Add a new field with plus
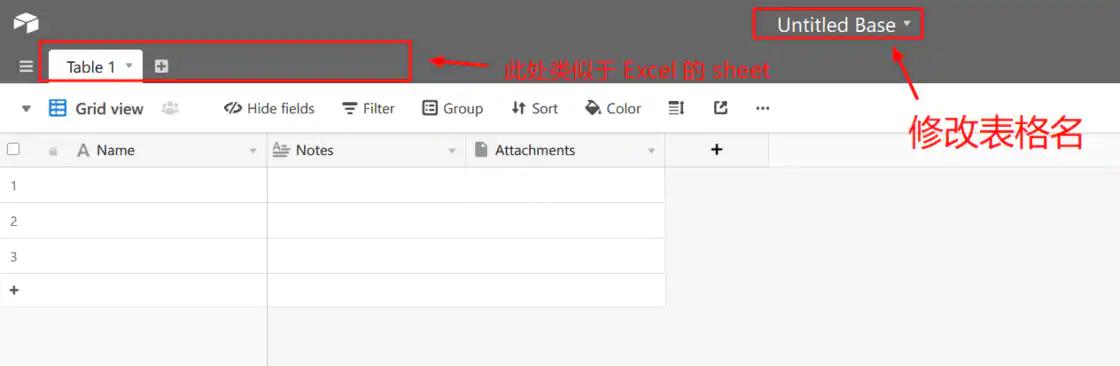Viewport: 1120px width, 366px height. [x=717, y=149]
